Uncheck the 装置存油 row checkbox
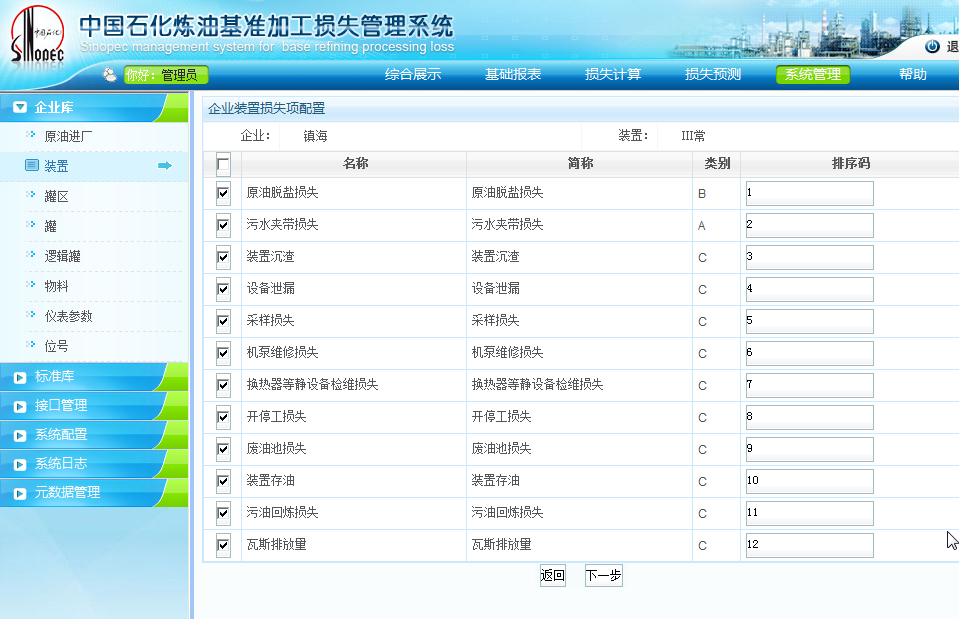The height and width of the screenshot is (619, 959). (223, 481)
